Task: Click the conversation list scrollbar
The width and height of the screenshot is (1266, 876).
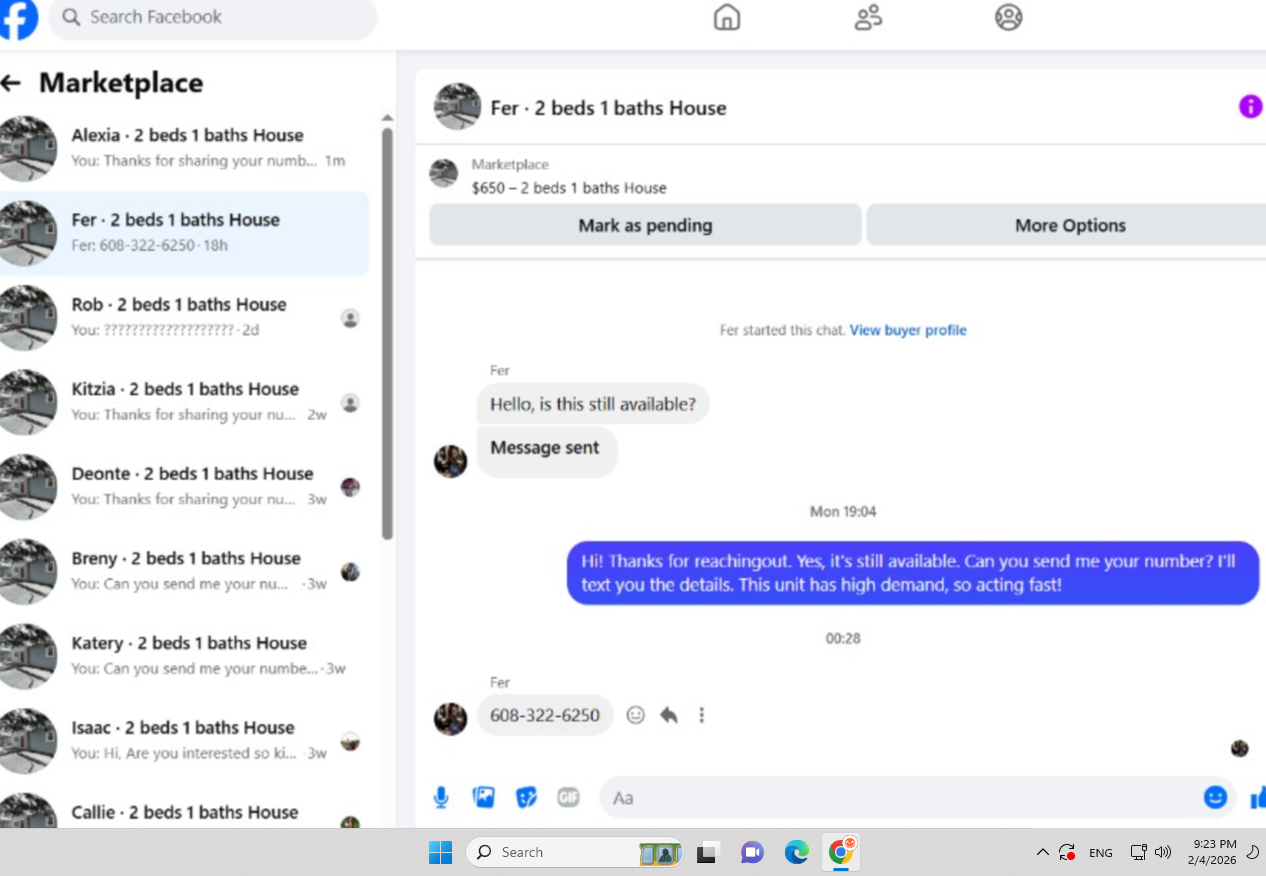Action: (x=388, y=335)
